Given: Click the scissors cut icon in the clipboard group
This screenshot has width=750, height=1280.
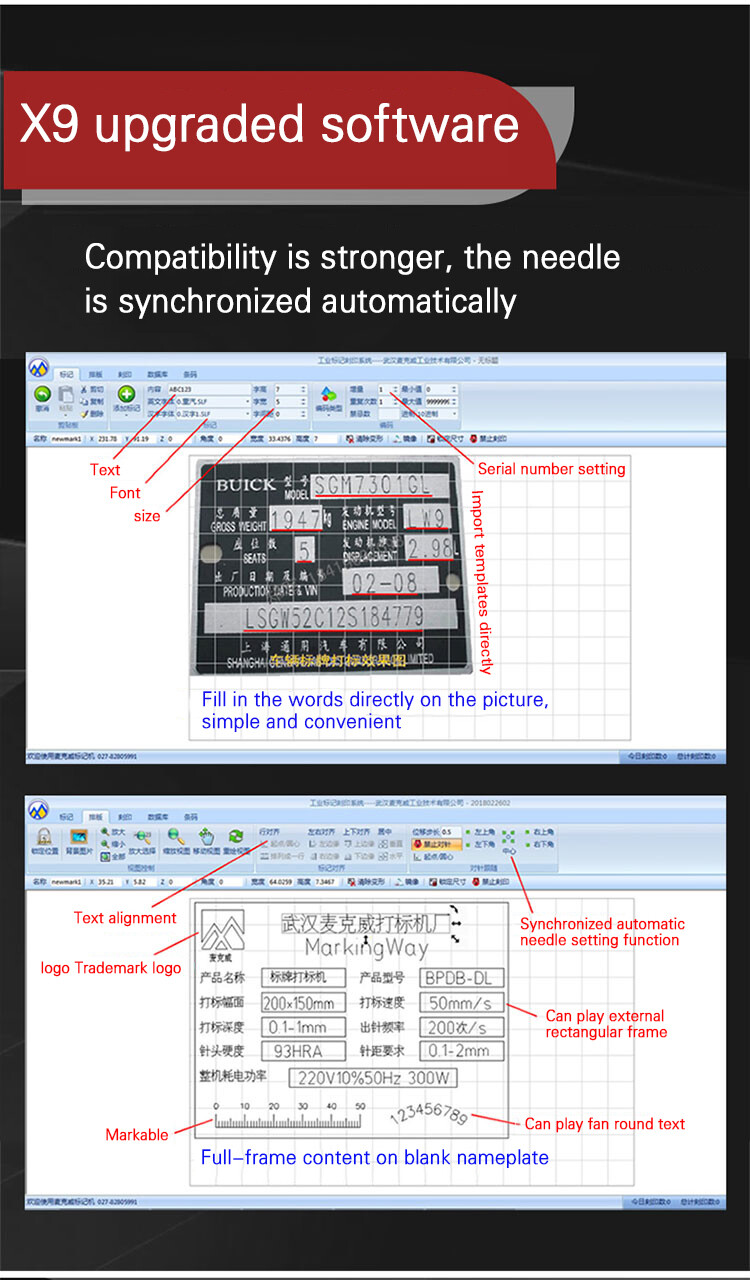Looking at the screenshot, I should coord(84,389).
